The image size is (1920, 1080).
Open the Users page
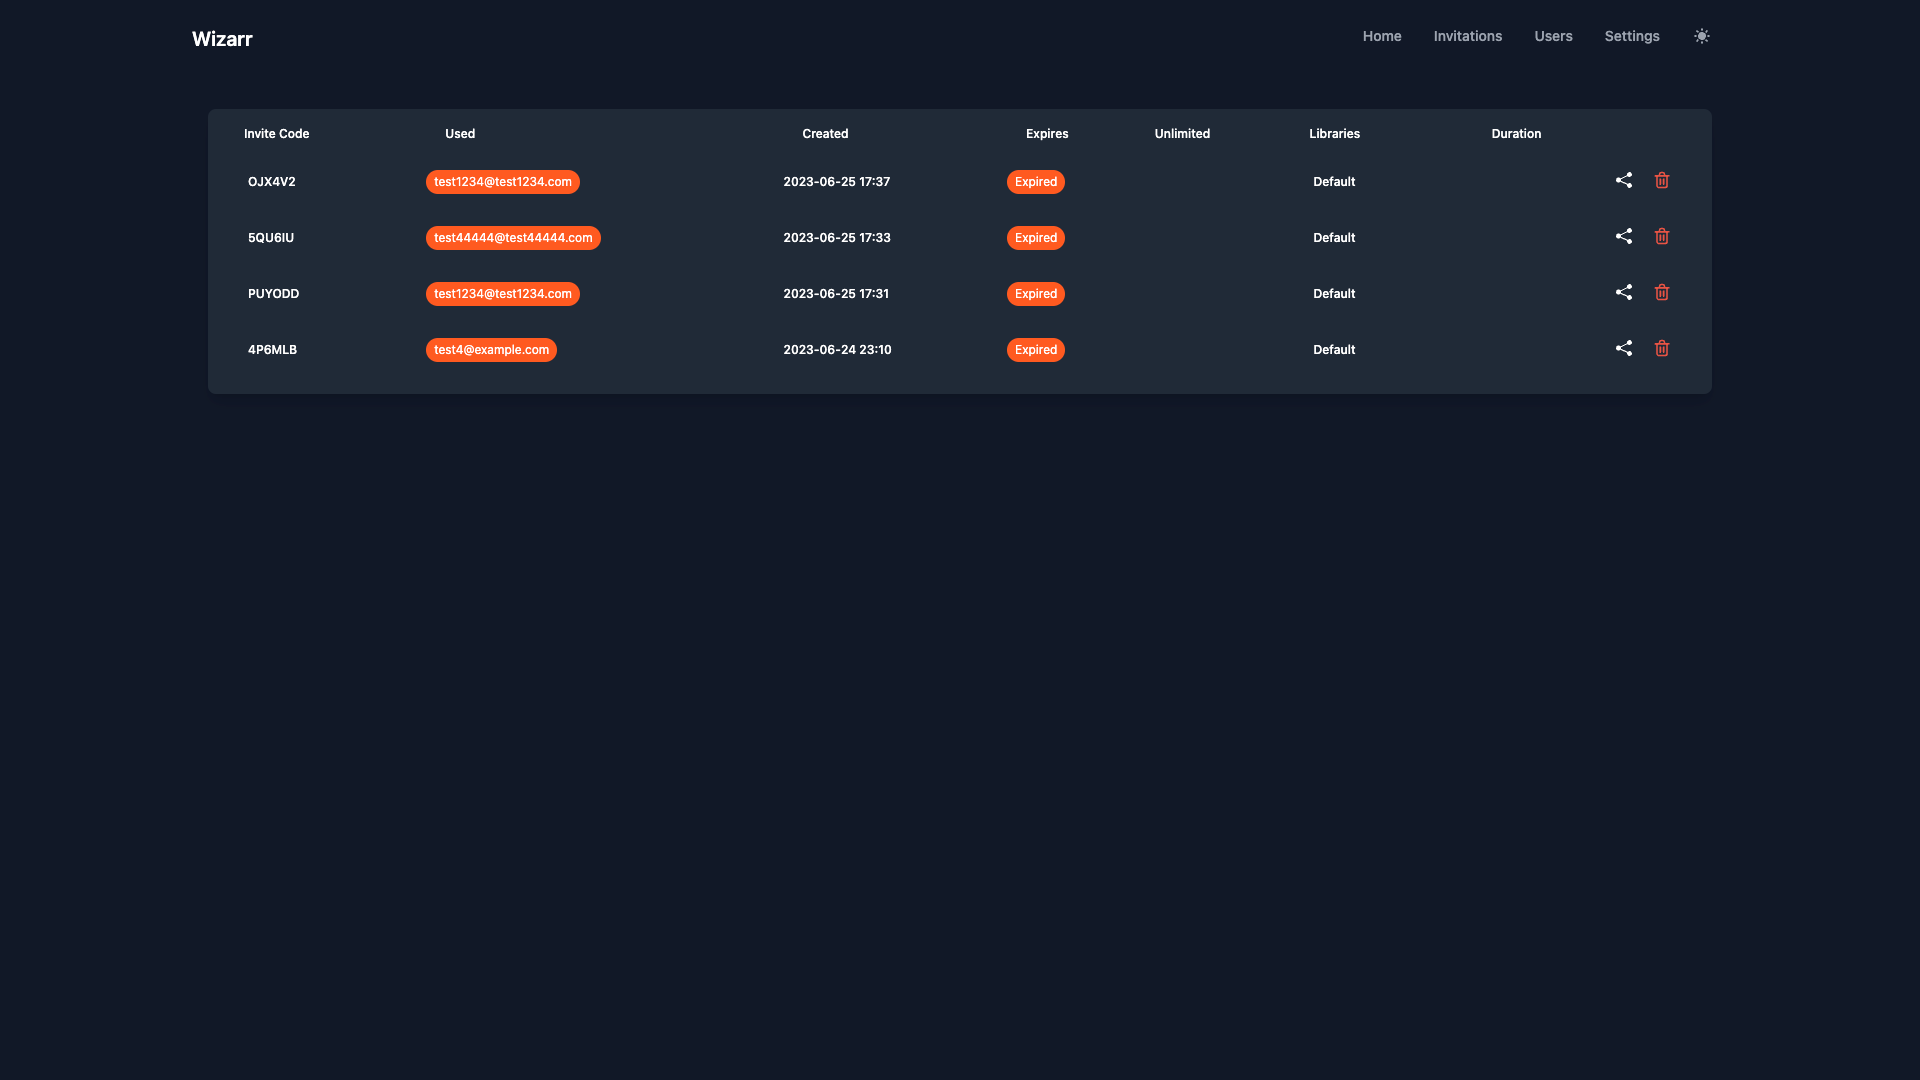[1553, 36]
